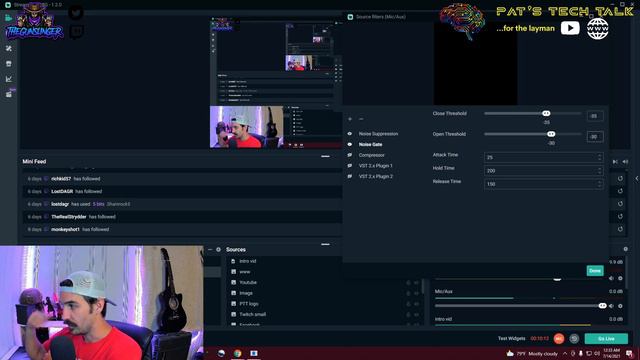Image resolution: width=640 pixels, height=360 pixels.
Task: Add a new filter with the plus icon
Action: (x=350, y=119)
